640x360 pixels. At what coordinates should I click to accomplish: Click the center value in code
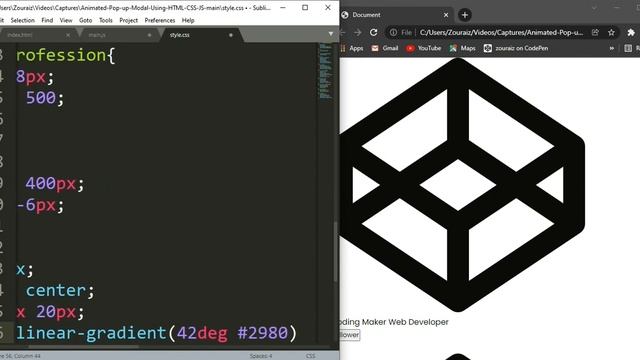click(56, 291)
